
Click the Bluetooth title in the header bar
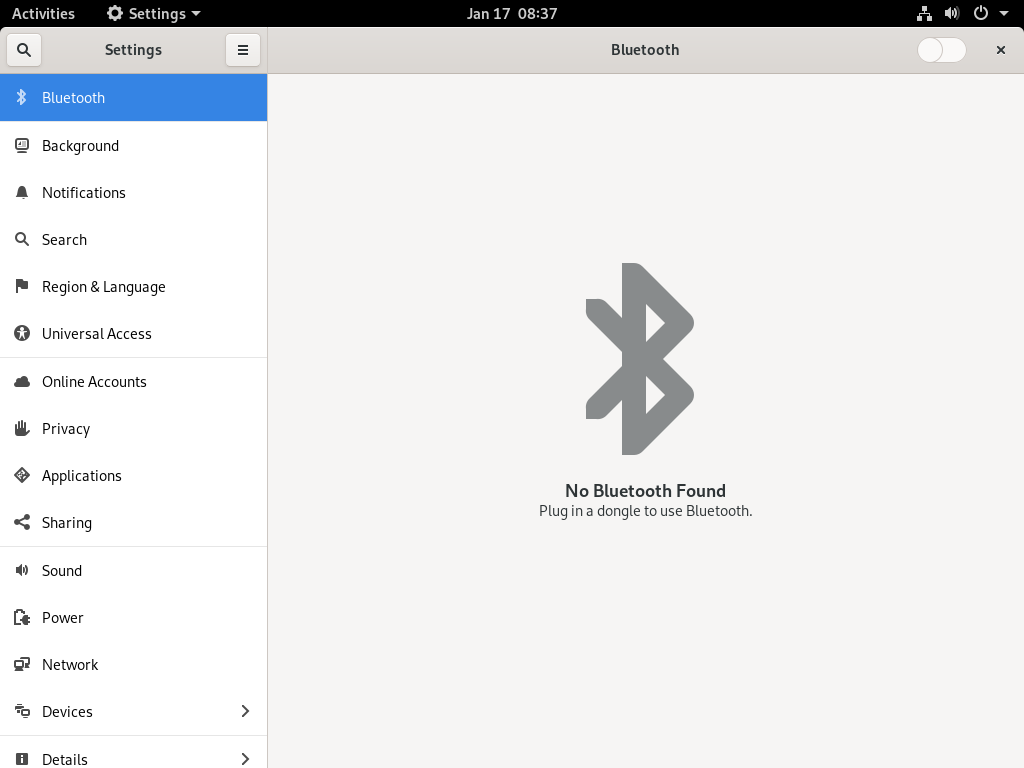tap(645, 50)
